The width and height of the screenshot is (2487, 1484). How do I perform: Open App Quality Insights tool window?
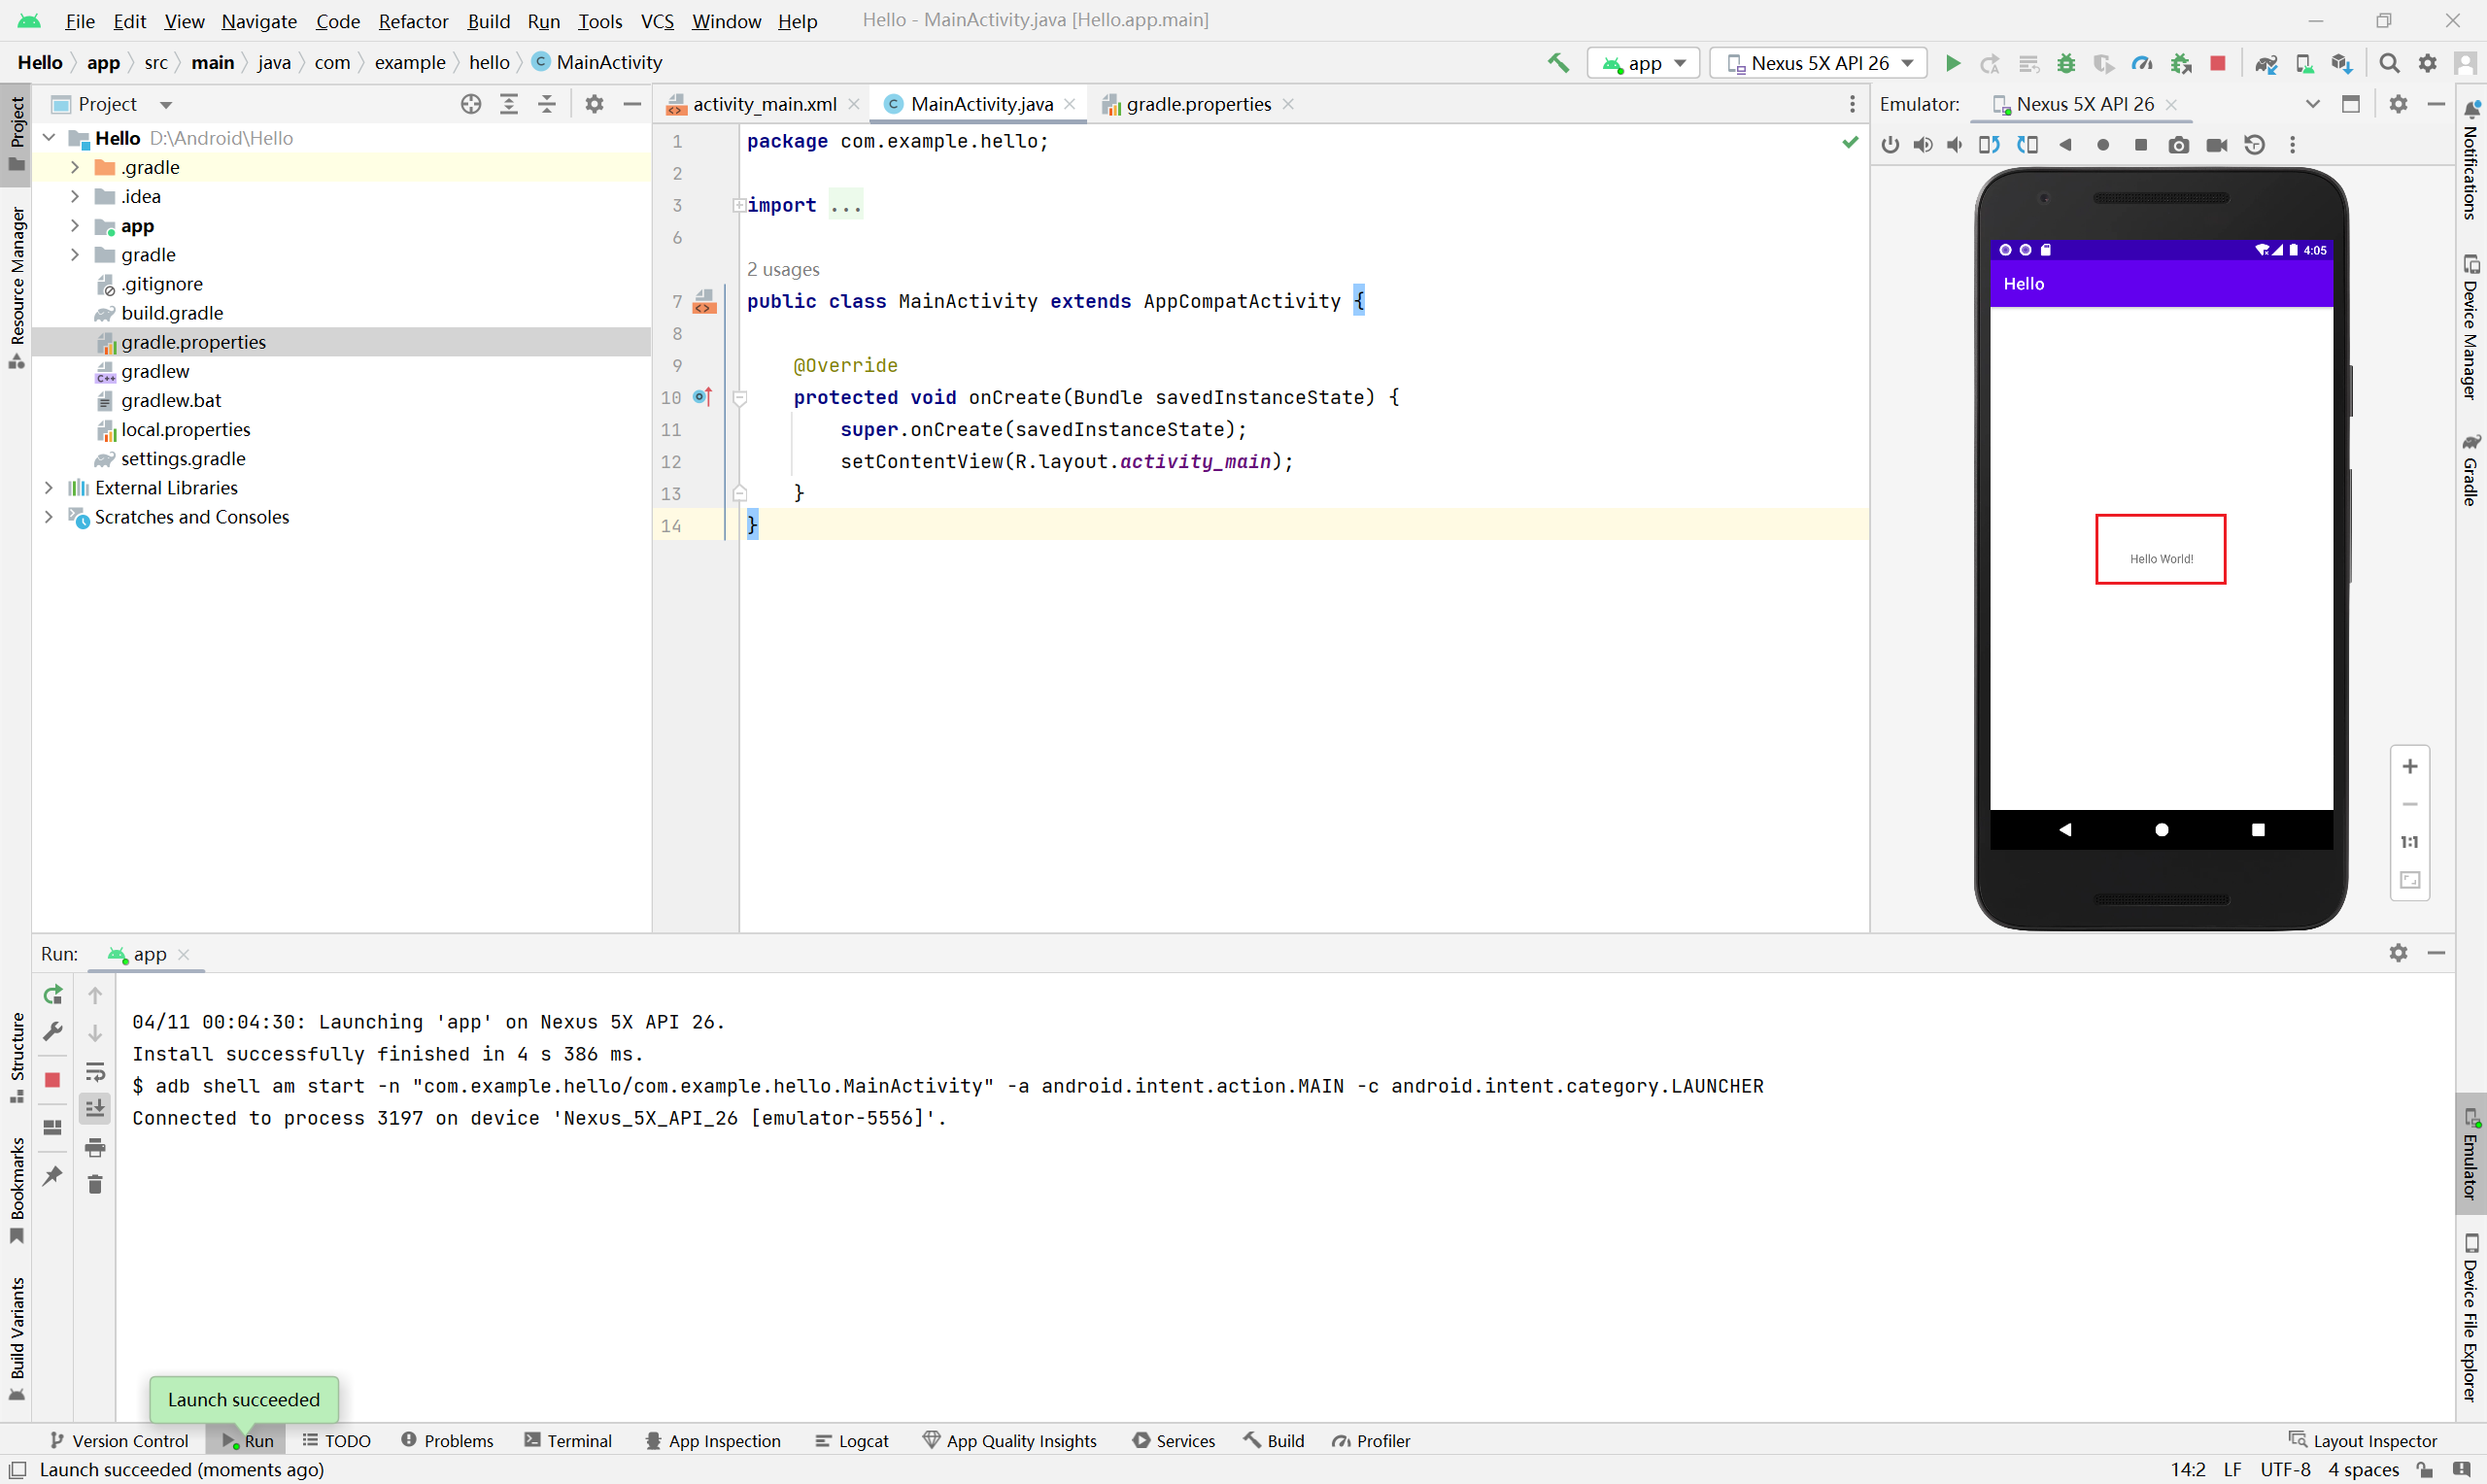coord(1010,1441)
